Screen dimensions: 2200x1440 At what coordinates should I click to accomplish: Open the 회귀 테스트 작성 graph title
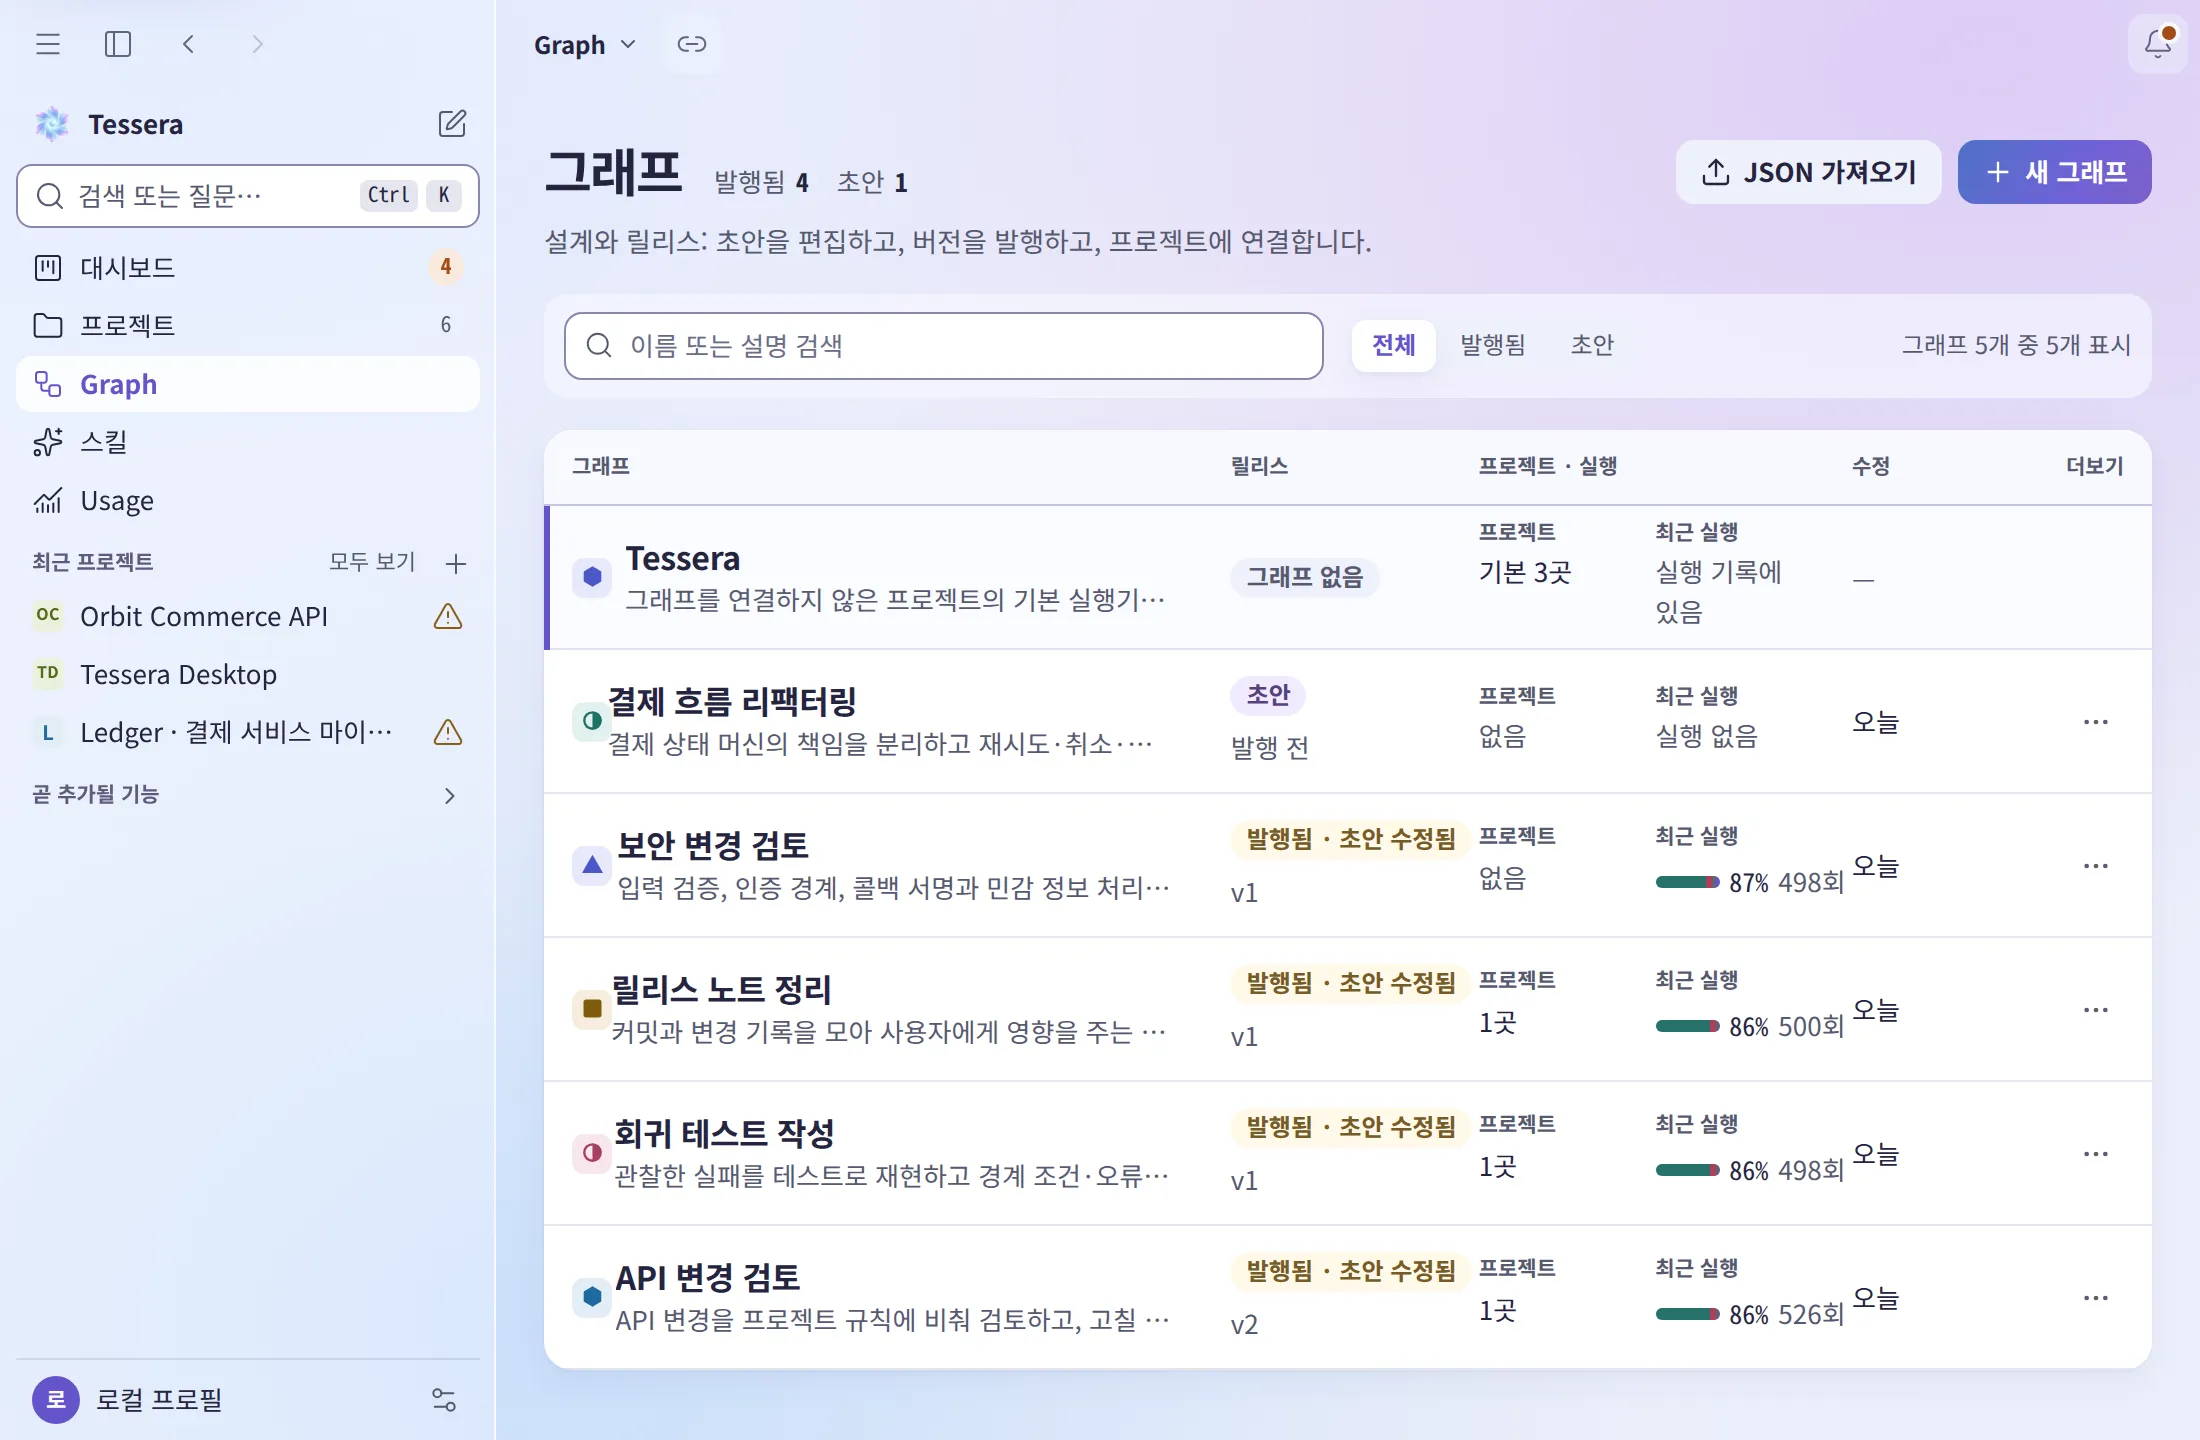point(724,1134)
